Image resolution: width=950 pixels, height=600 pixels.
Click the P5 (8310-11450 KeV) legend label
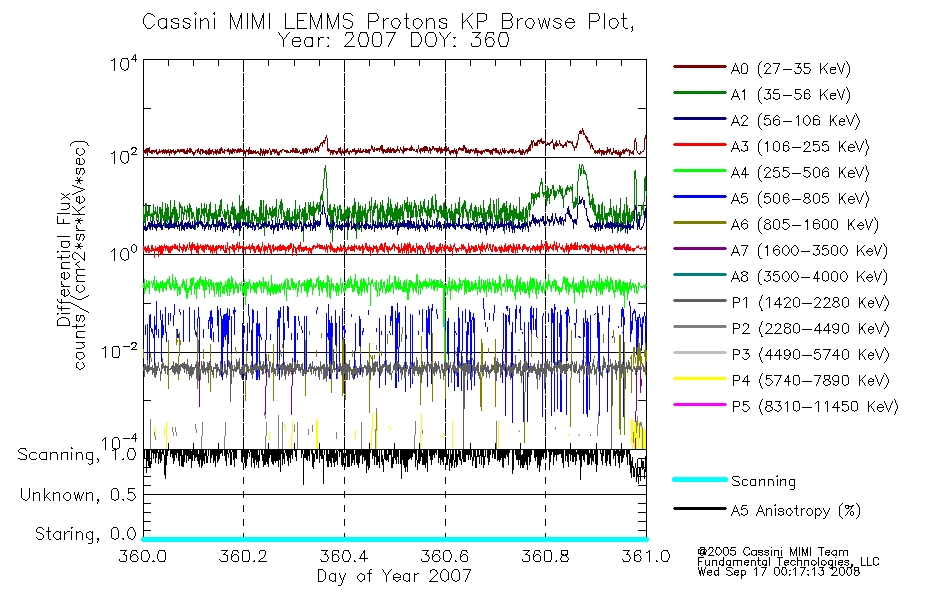[815, 407]
